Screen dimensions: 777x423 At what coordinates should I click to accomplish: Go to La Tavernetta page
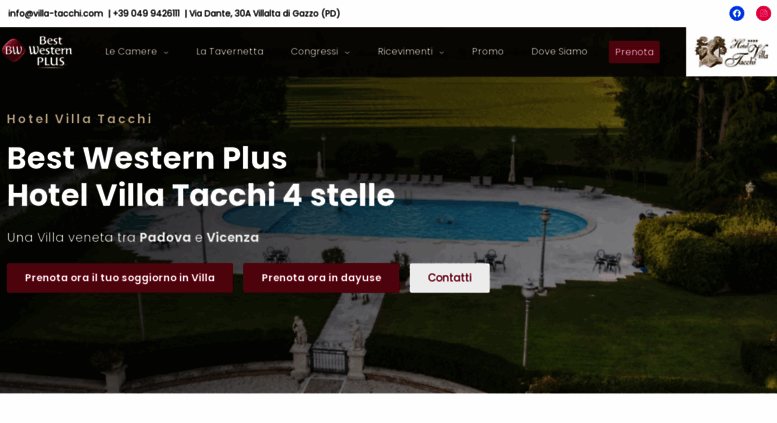(x=230, y=52)
